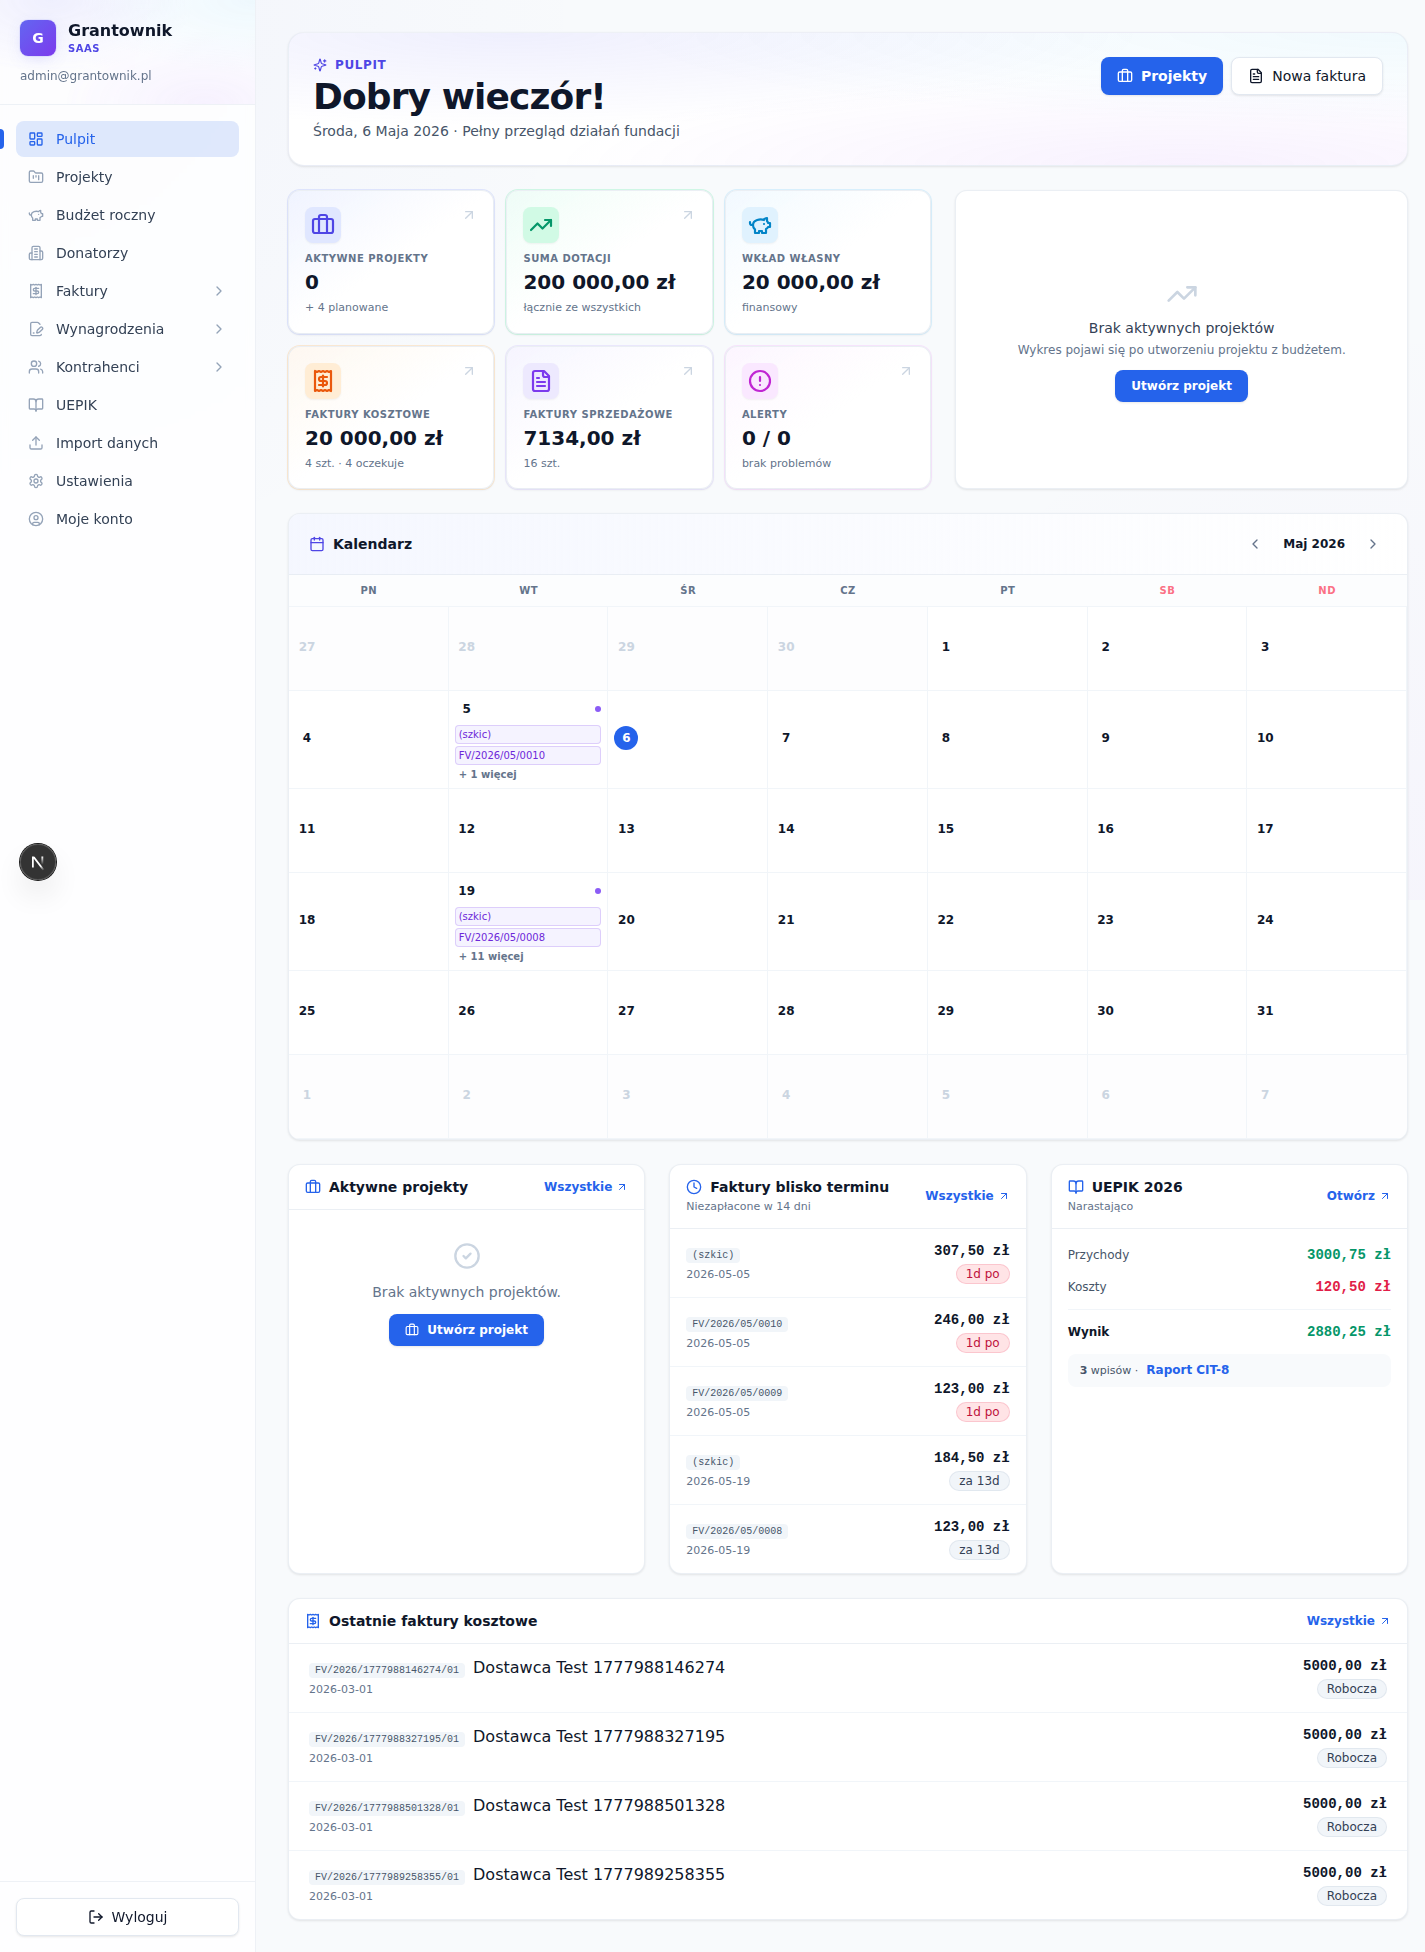1425x1952 pixels.
Task: Open the (szkic) event on May 5
Action: pos(528,734)
